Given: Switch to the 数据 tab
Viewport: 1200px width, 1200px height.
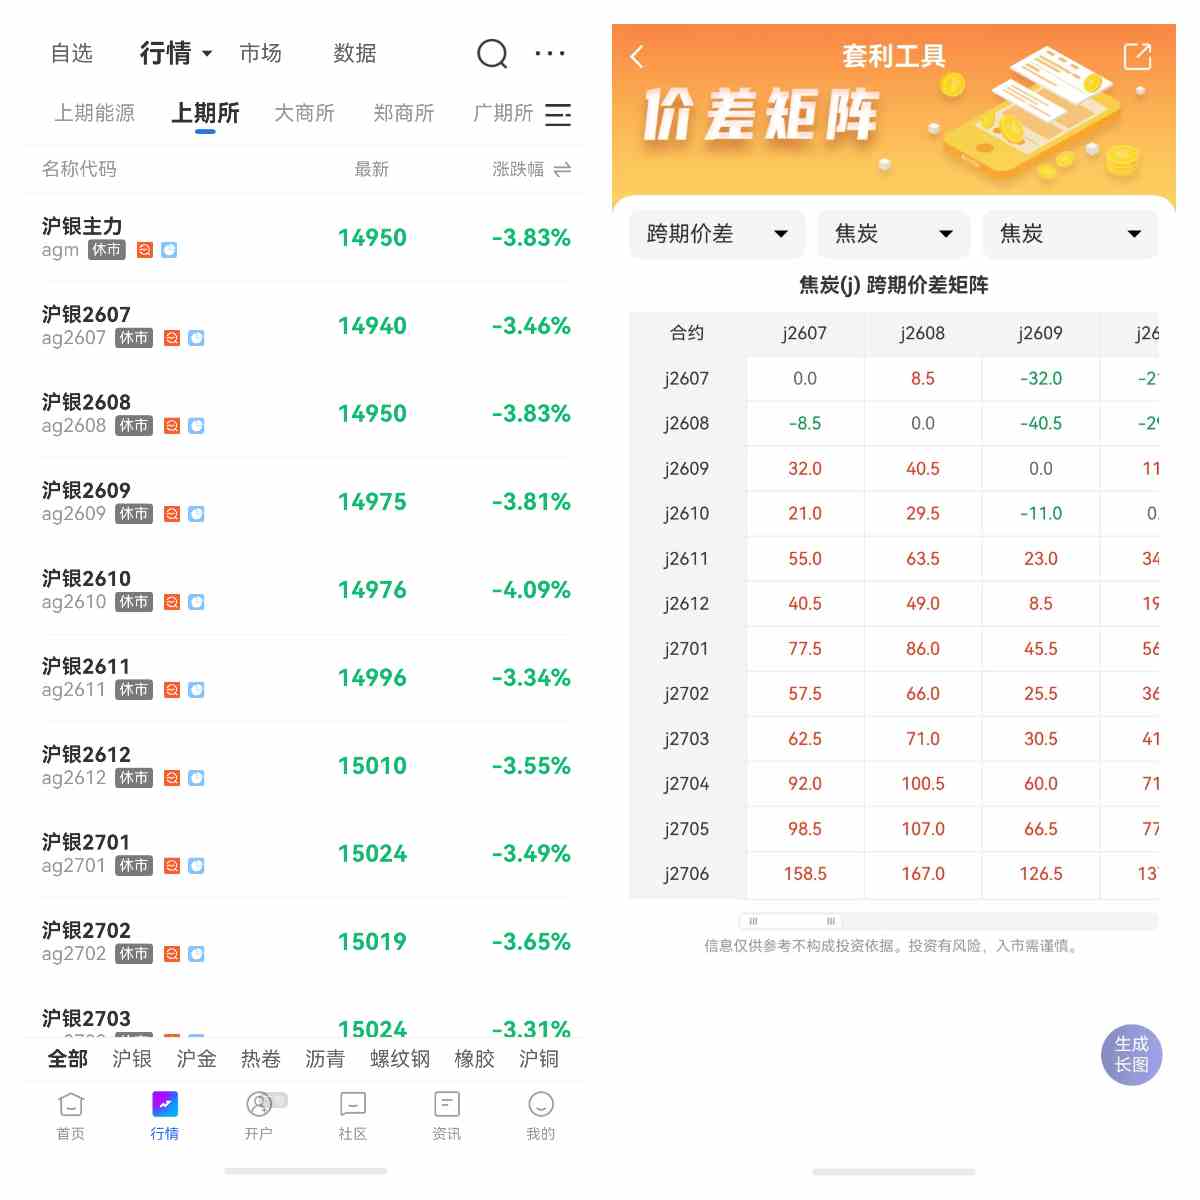Looking at the screenshot, I should (355, 53).
